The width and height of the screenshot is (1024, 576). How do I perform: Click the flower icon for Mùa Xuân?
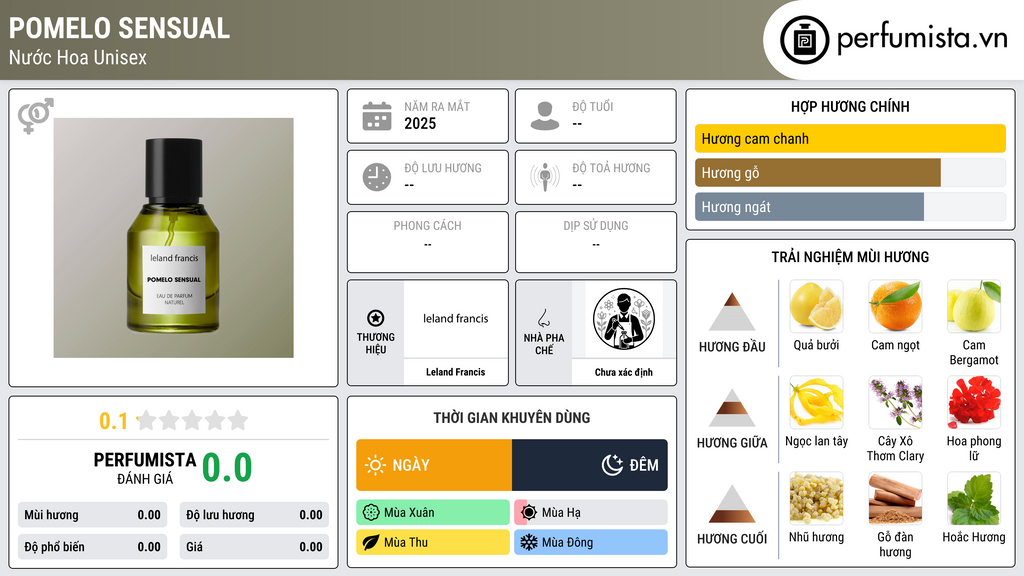click(x=371, y=513)
